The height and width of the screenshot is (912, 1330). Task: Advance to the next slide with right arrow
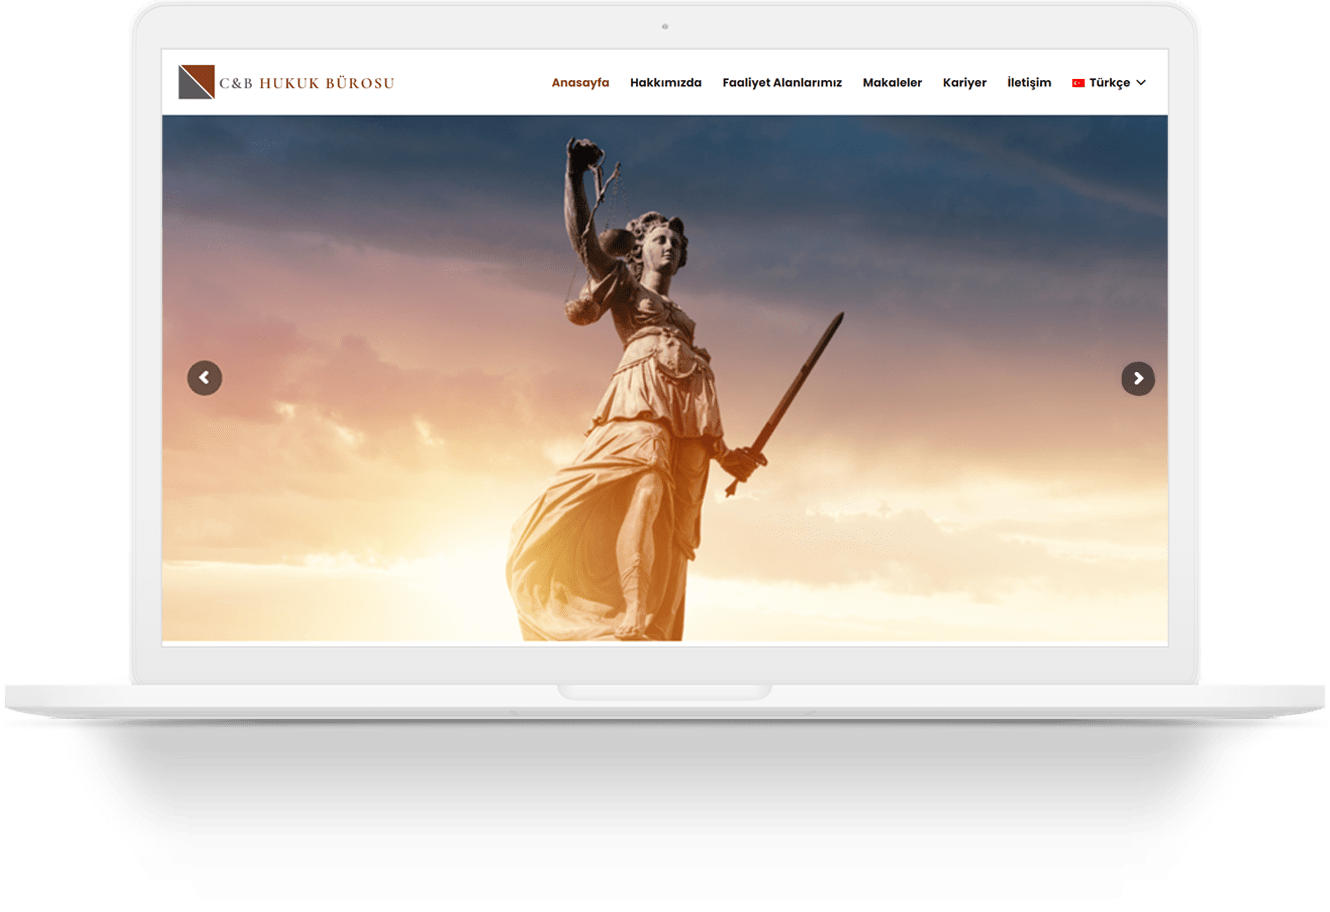(1138, 378)
